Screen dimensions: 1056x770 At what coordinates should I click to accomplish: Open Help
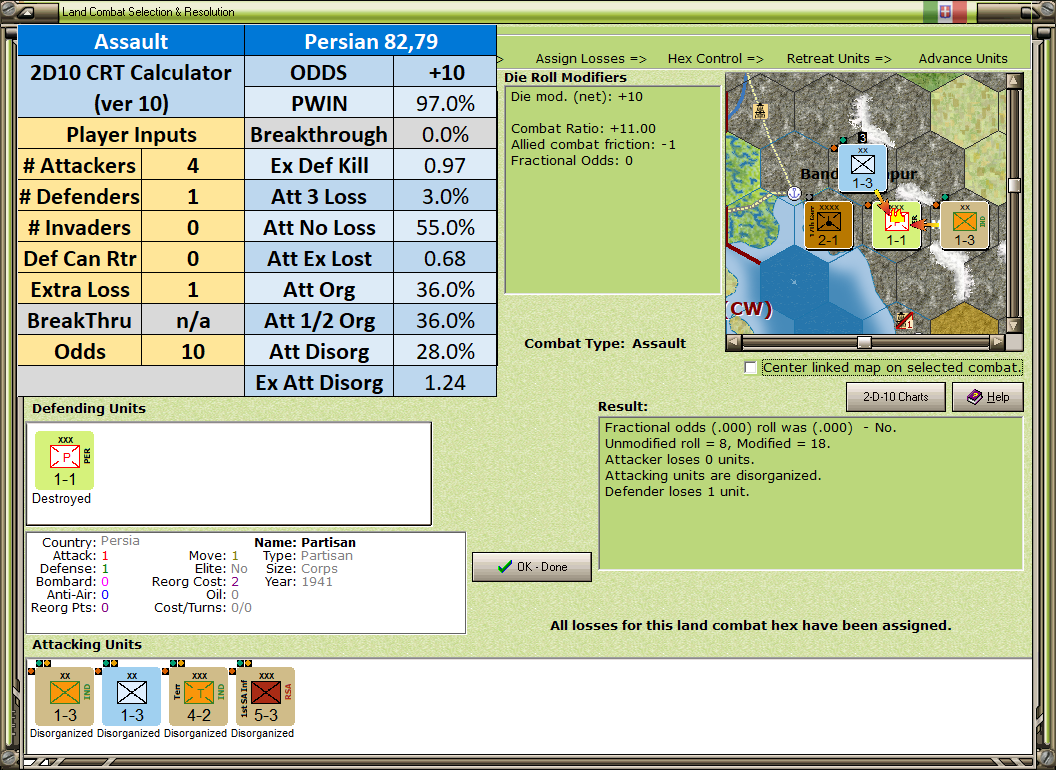[x=988, y=397]
